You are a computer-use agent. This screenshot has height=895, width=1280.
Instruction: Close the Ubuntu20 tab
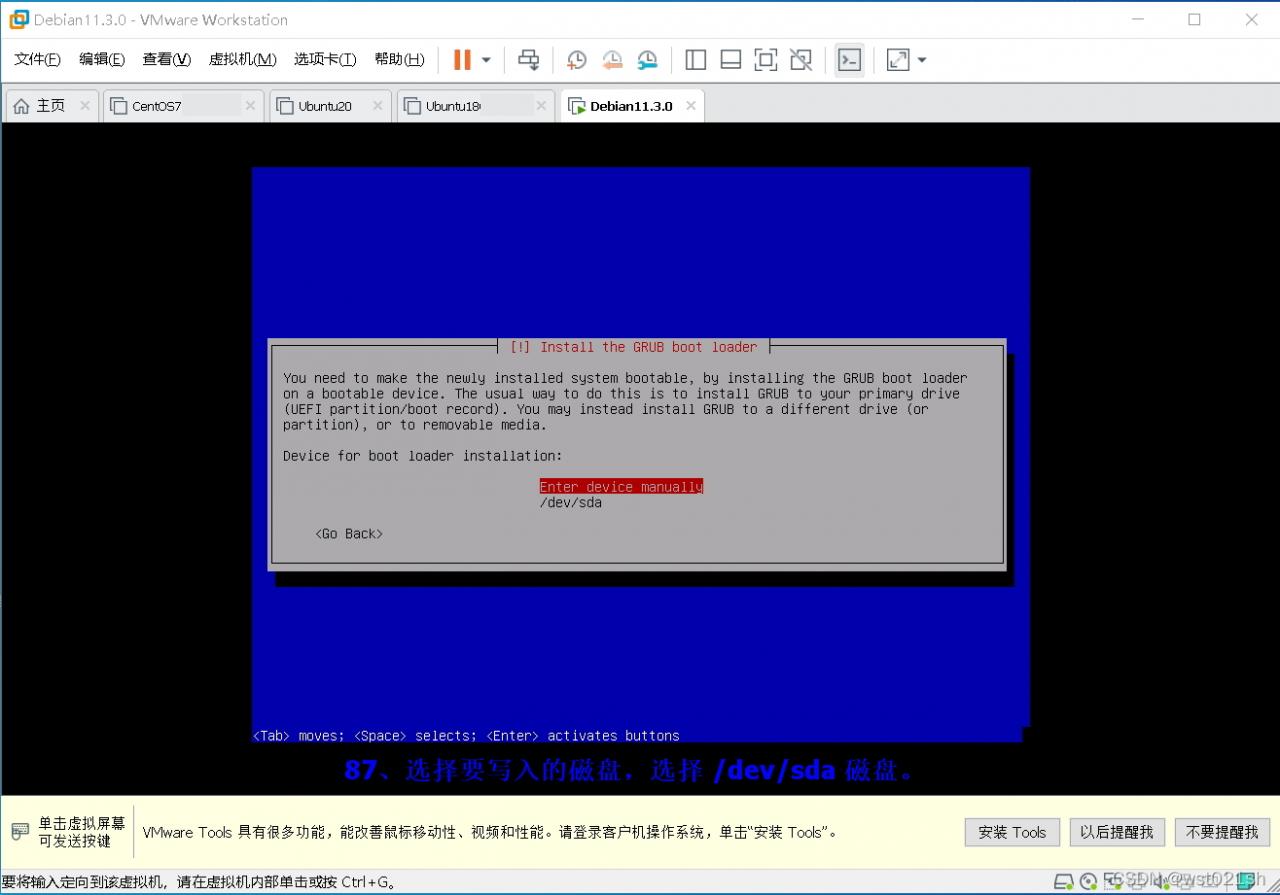(377, 105)
